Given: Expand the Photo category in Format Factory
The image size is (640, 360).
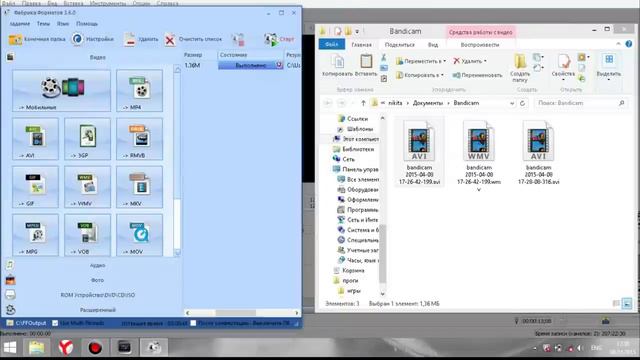Looking at the screenshot, I should pyautogui.click(x=97, y=280).
